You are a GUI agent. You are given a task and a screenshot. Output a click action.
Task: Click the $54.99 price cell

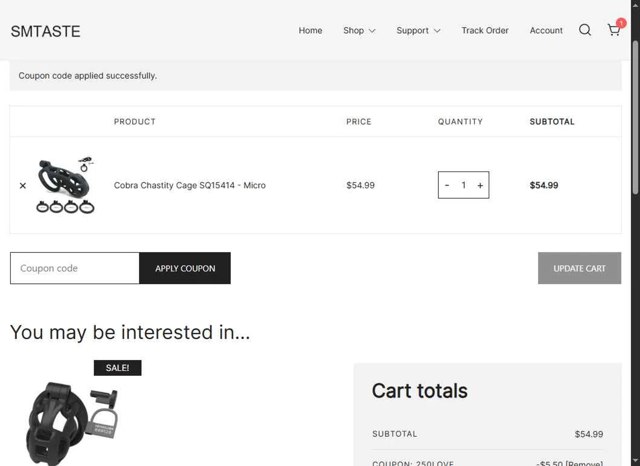click(x=360, y=185)
